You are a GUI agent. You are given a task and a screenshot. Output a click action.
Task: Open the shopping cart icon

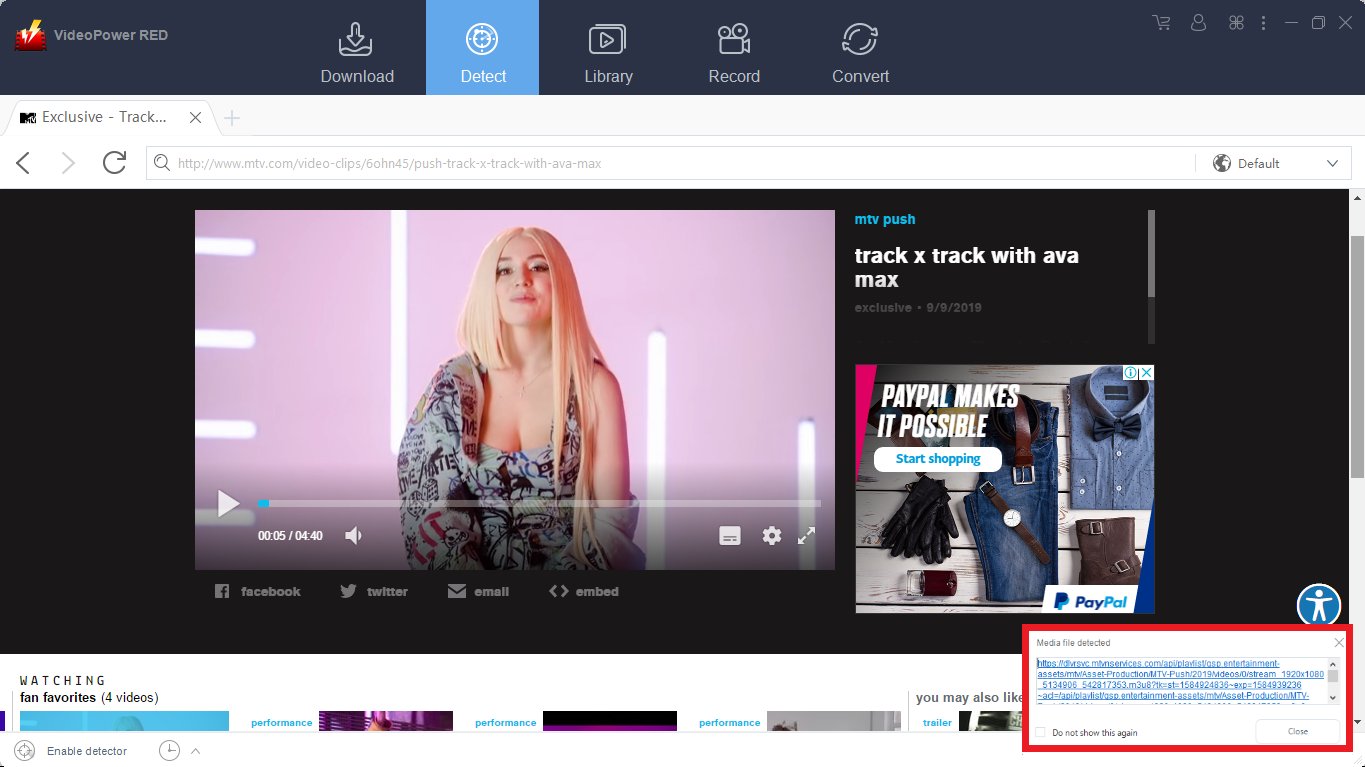tap(1161, 22)
